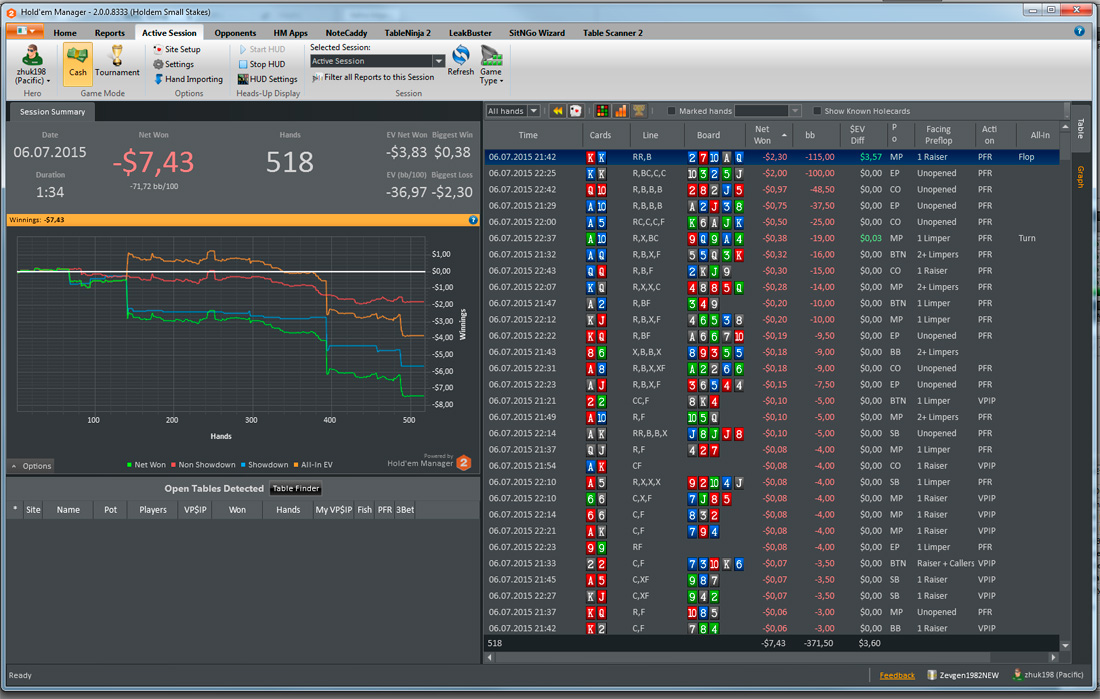The image size is (1100, 699).
Task: Sort hands by Net Won column
Action: click(x=768, y=135)
